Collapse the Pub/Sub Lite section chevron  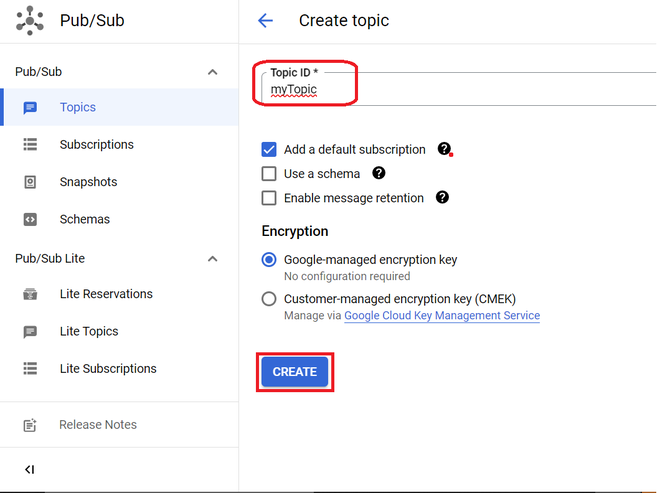pos(212,259)
